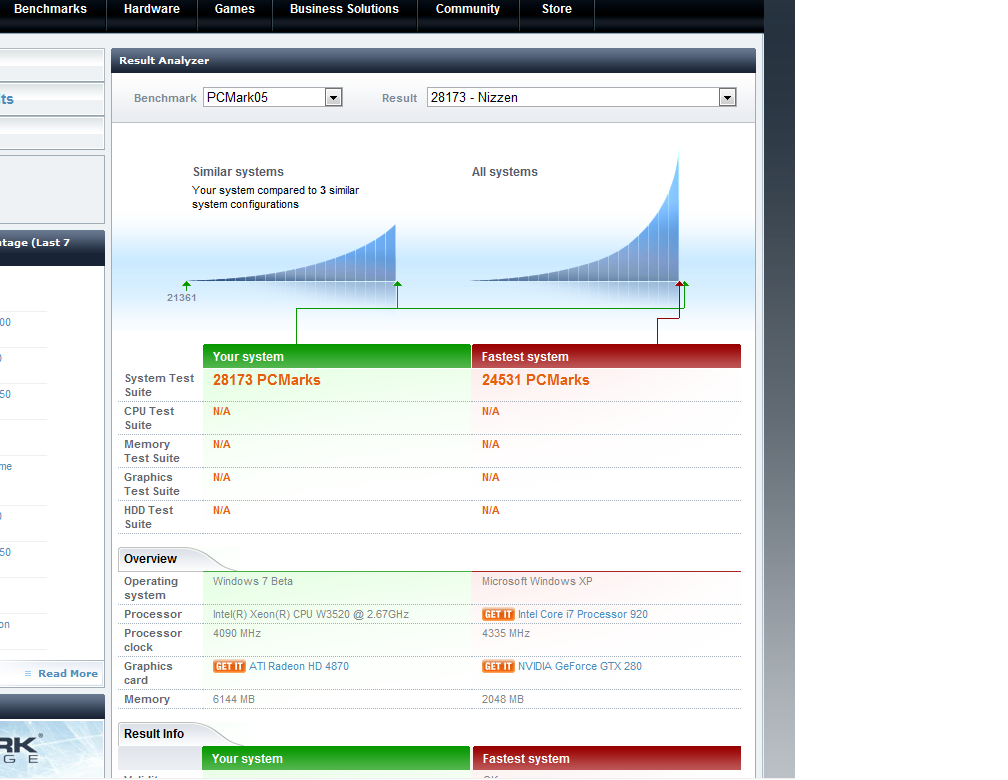Open the Hardware menu

[x=152, y=9]
